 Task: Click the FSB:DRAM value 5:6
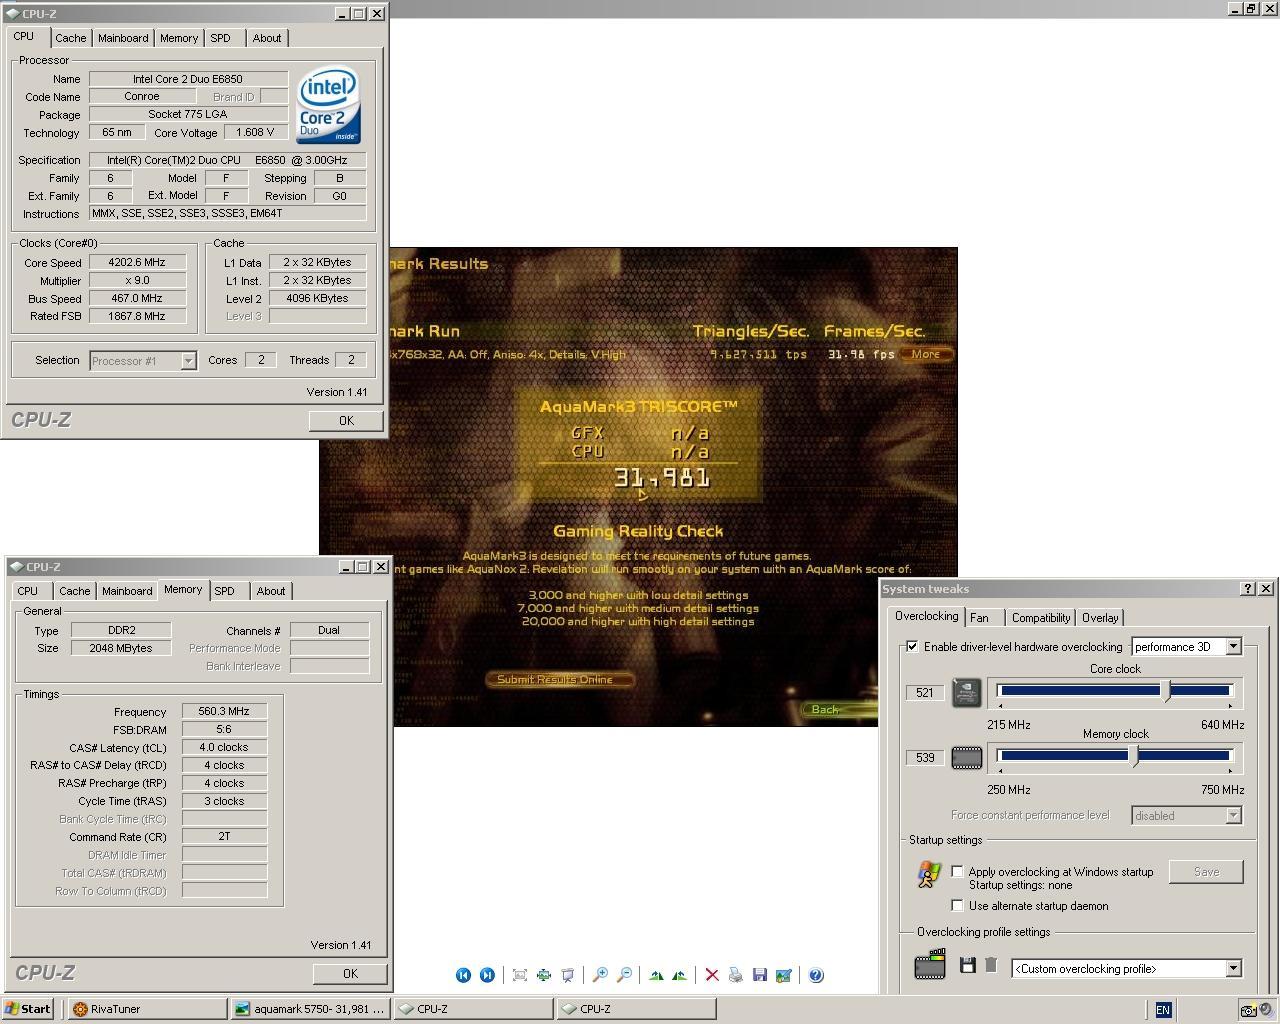(x=224, y=729)
